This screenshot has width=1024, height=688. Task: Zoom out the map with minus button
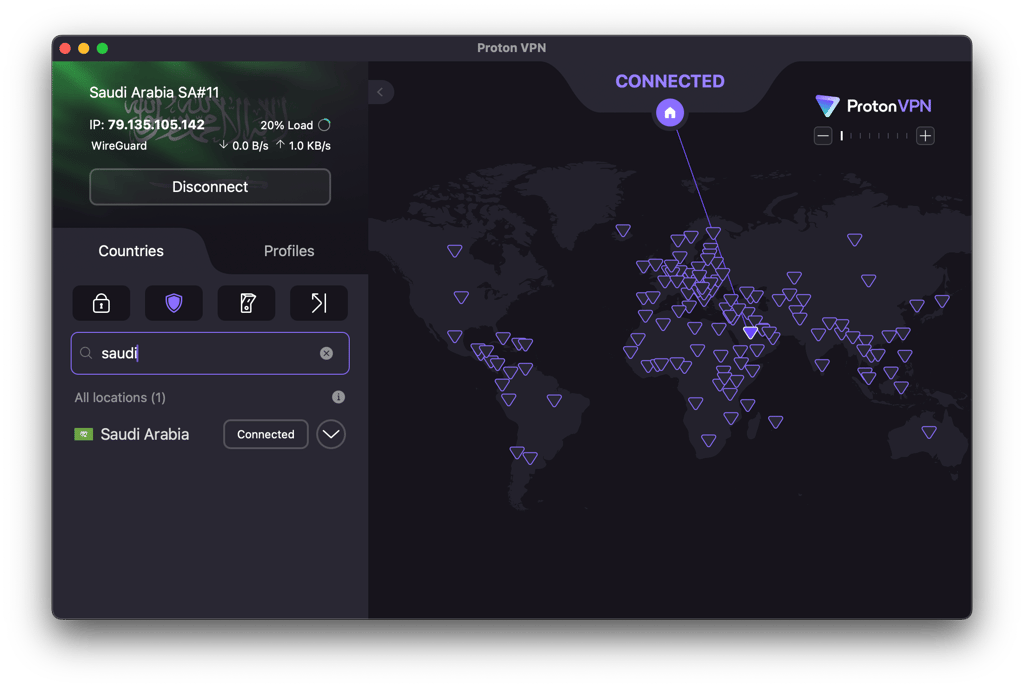(823, 136)
